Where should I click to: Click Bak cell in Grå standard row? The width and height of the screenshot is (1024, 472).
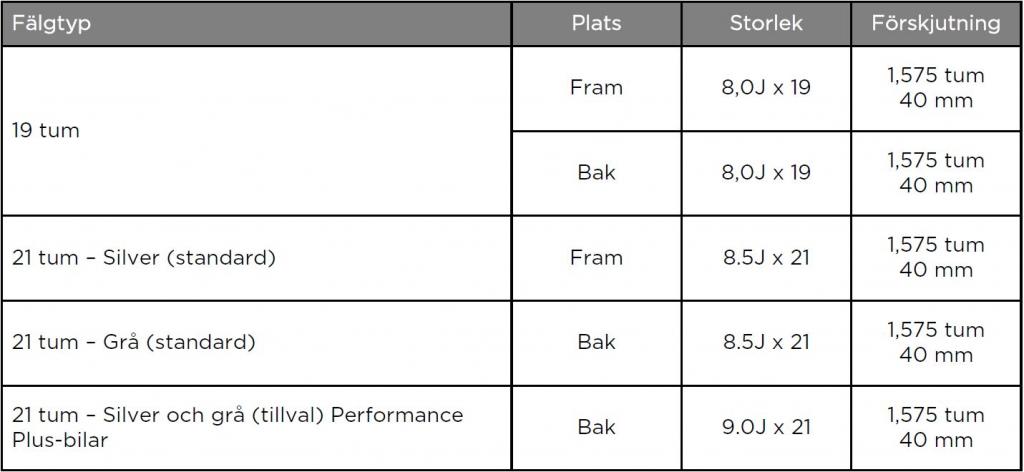click(x=596, y=343)
